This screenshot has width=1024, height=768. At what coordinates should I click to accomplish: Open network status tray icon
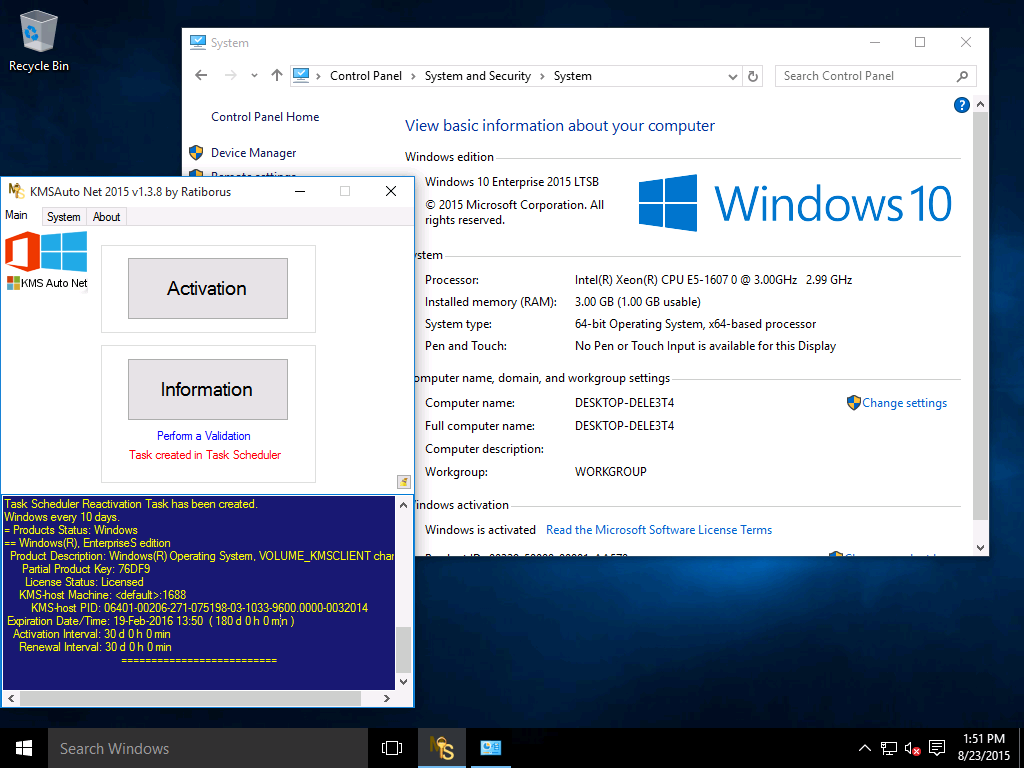[x=888, y=748]
